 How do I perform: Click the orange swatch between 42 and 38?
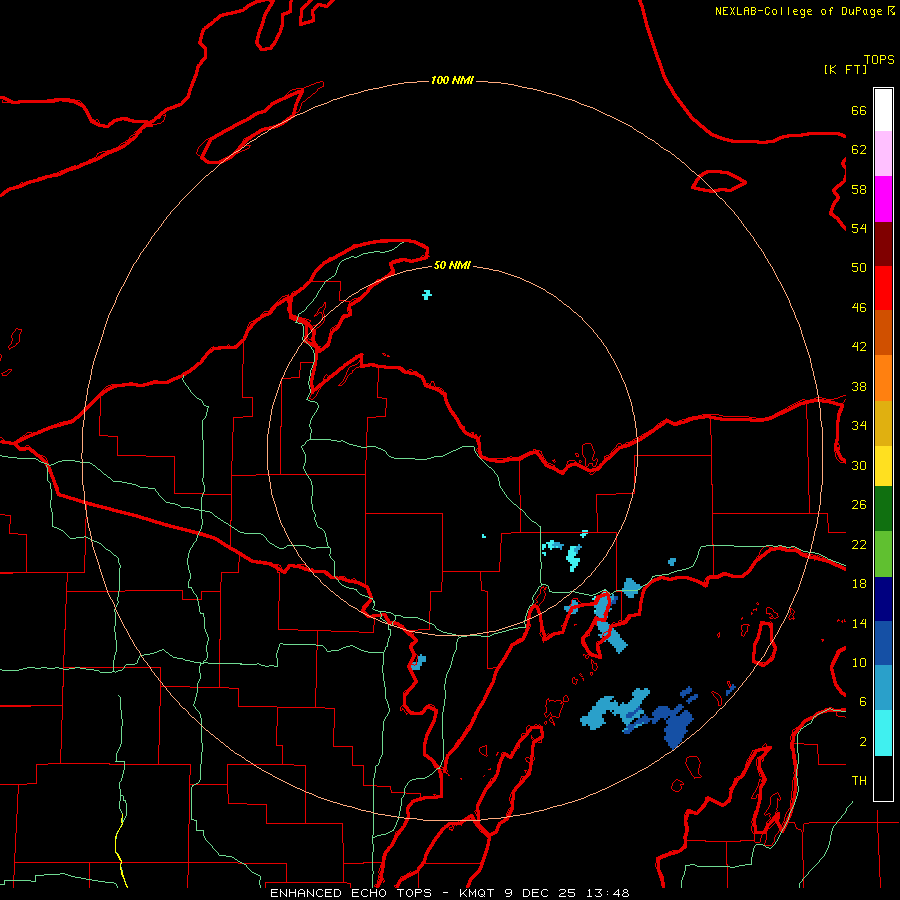[883, 378]
